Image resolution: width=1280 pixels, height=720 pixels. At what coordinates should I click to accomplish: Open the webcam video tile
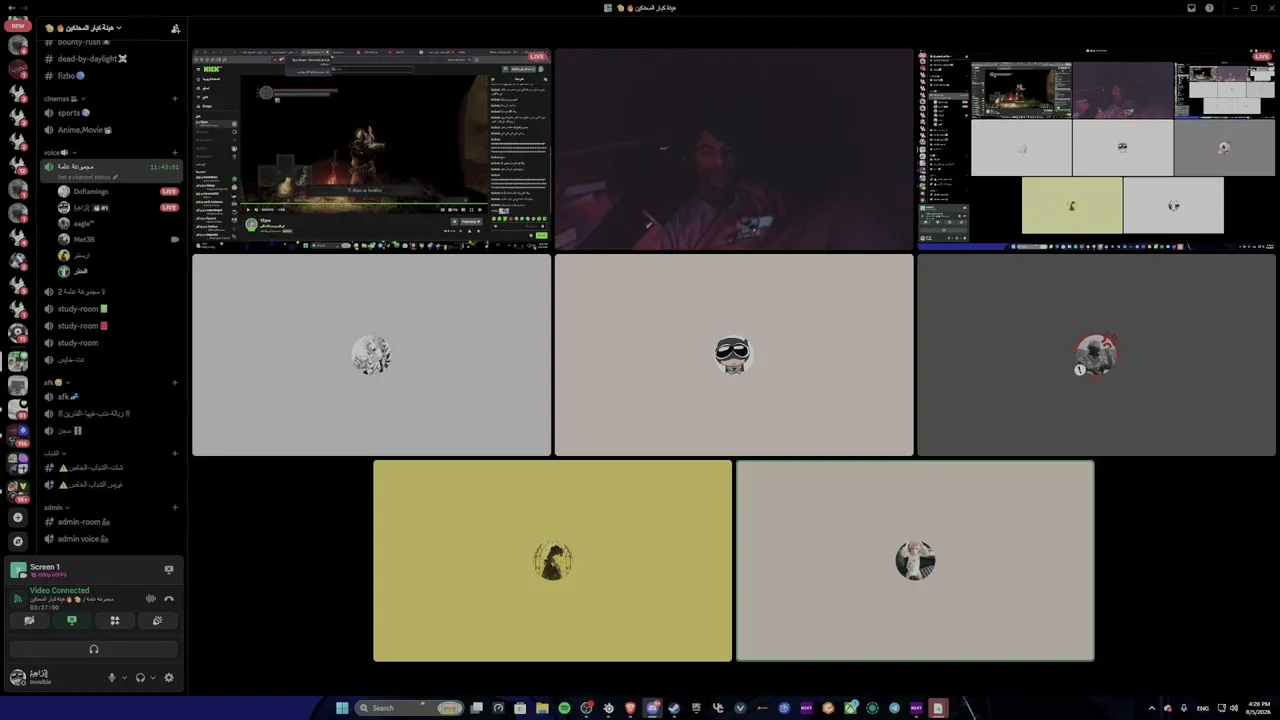734,149
